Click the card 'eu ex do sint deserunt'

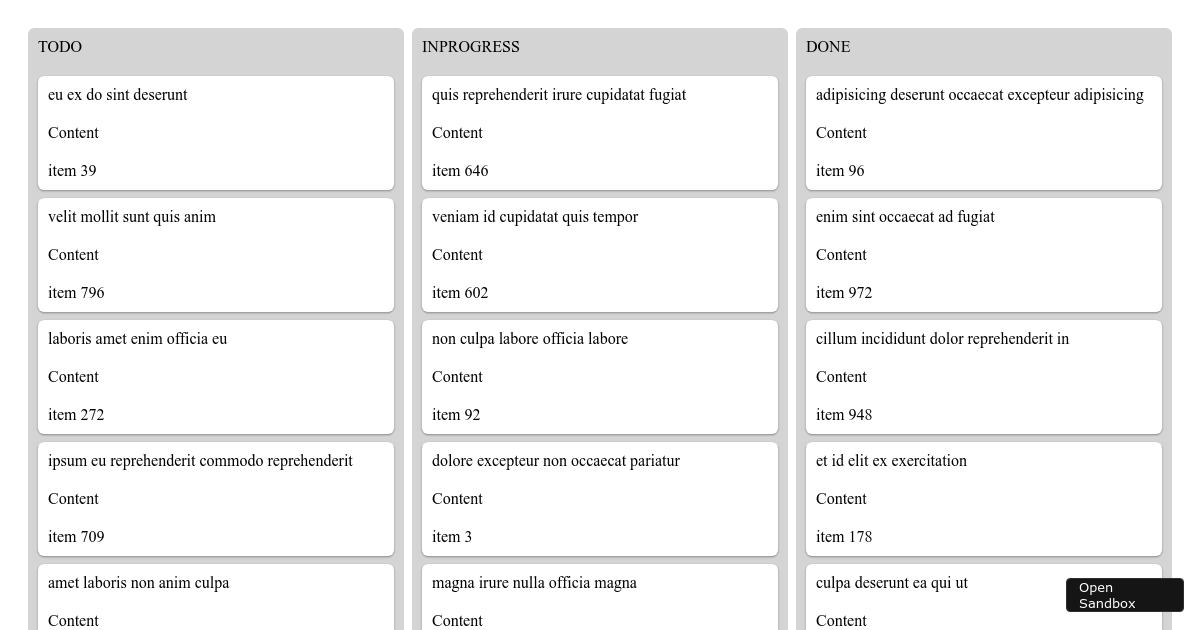[216, 132]
